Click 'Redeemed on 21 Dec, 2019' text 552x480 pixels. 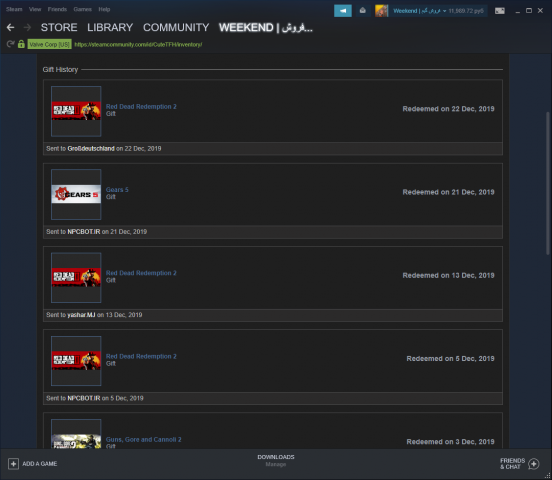pyautogui.click(x=448, y=192)
